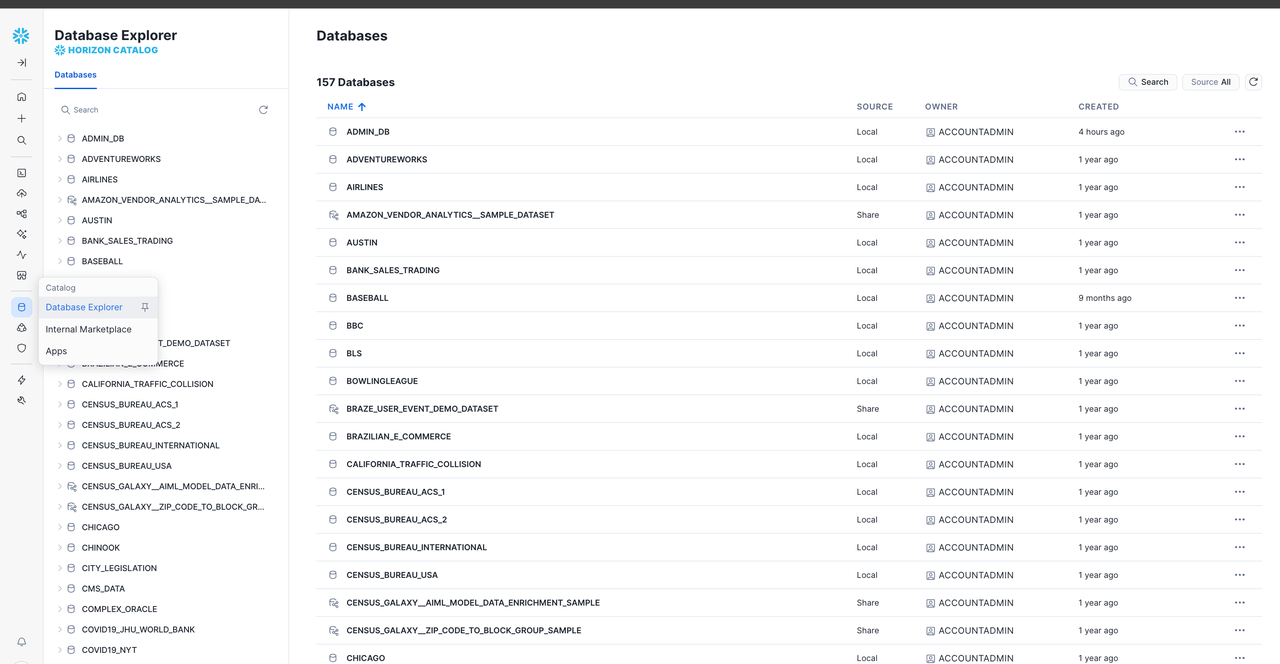
Task: Sort by the CREATED column header
Action: tap(1098, 107)
